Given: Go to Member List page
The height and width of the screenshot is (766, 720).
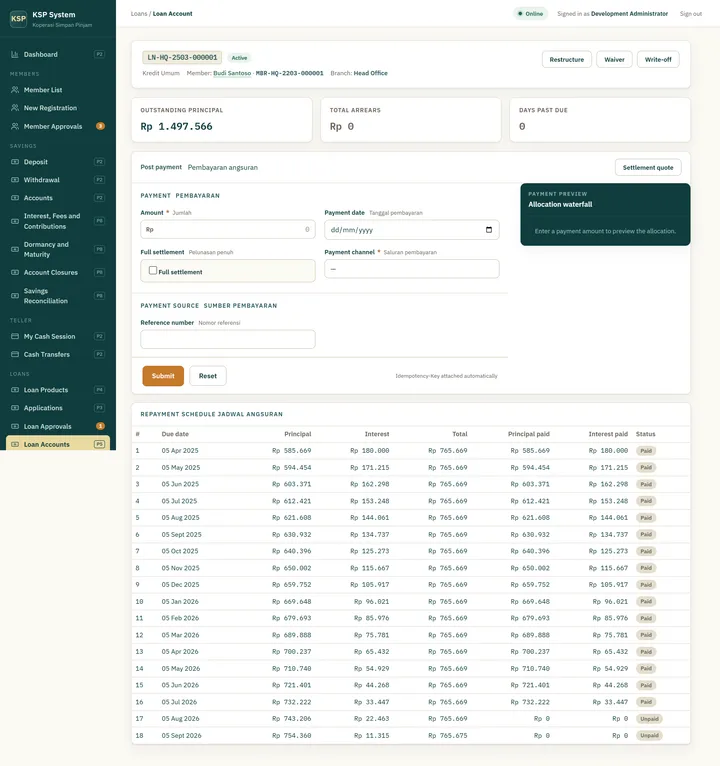Looking at the screenshot, I should point(58,90).
